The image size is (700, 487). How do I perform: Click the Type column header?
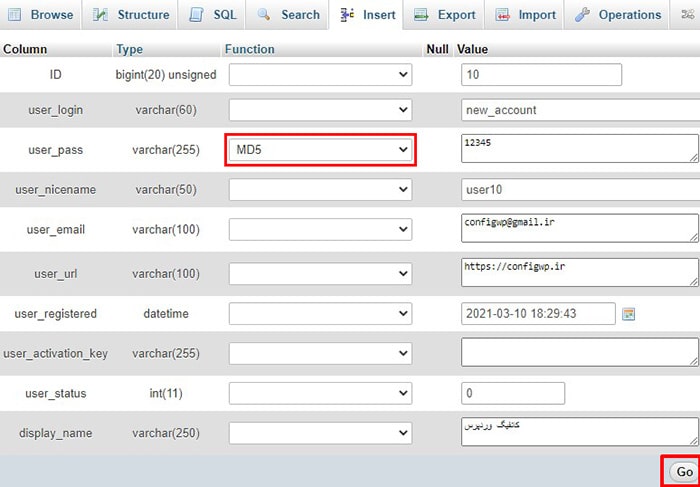coord(129,49)
